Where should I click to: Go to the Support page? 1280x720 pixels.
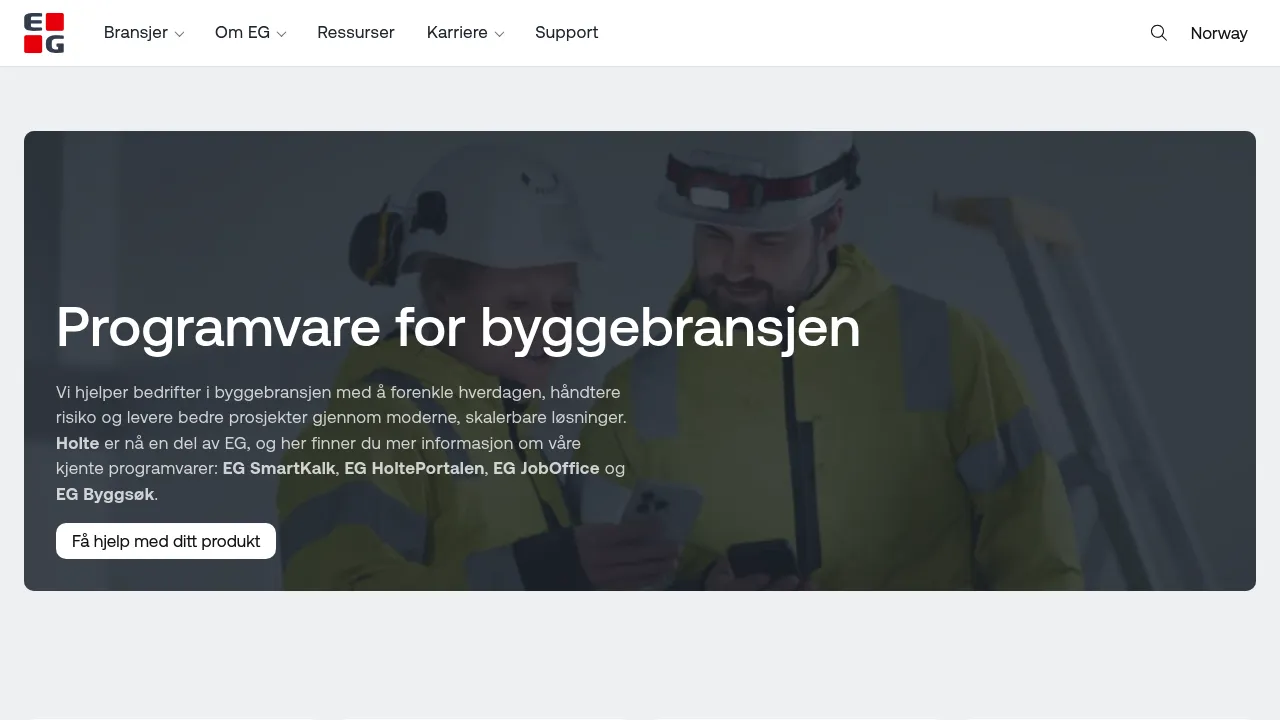click(x=567, y=33)
